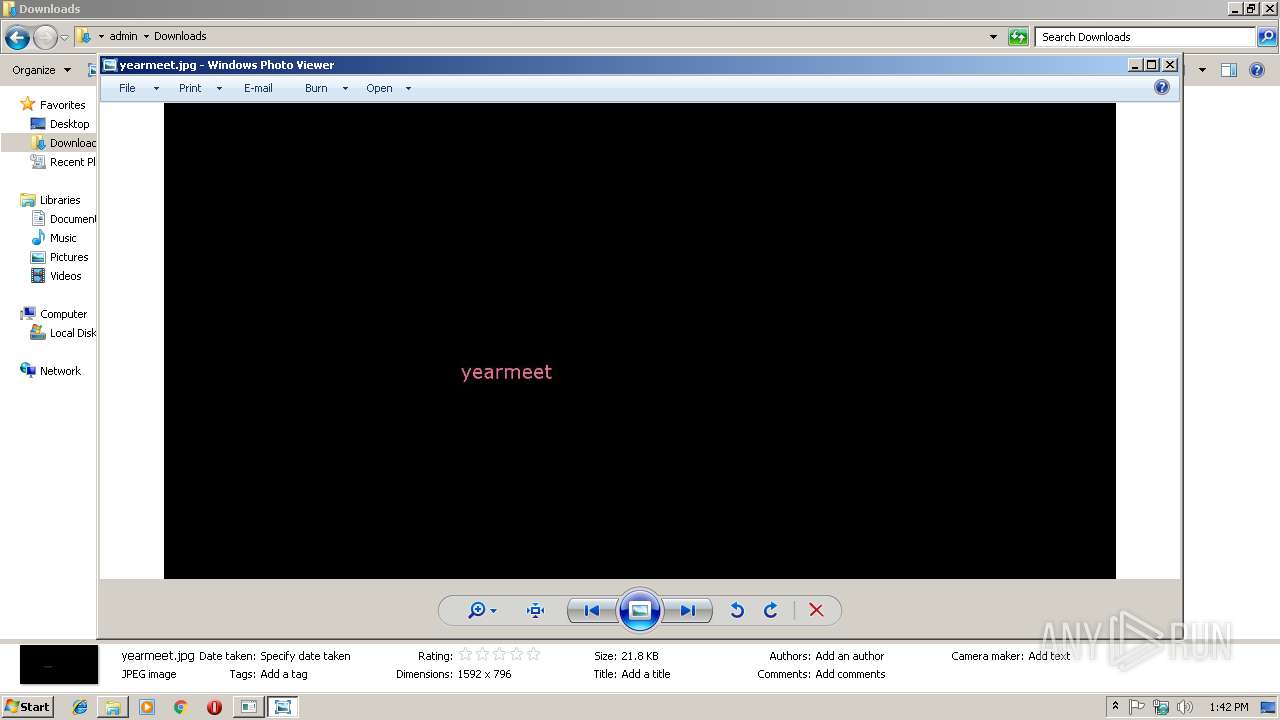Screen dimensions: 1280x720
Task: Open the change view dropdown in Explorer
Action: tap(1202, 70)
